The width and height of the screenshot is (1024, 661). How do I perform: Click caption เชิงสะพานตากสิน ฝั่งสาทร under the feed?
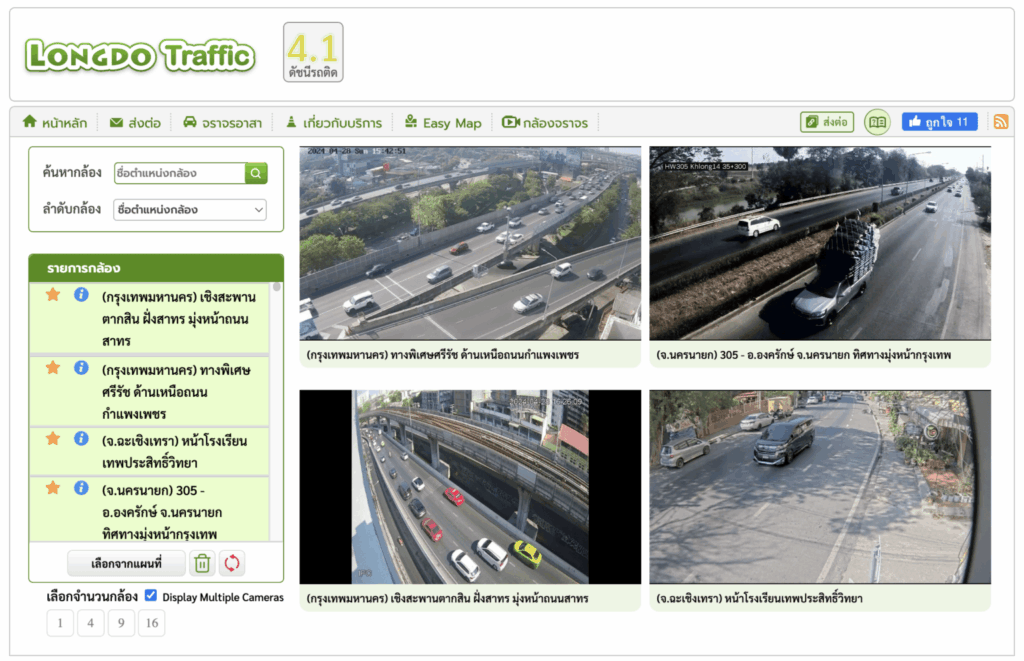[447, 599]
